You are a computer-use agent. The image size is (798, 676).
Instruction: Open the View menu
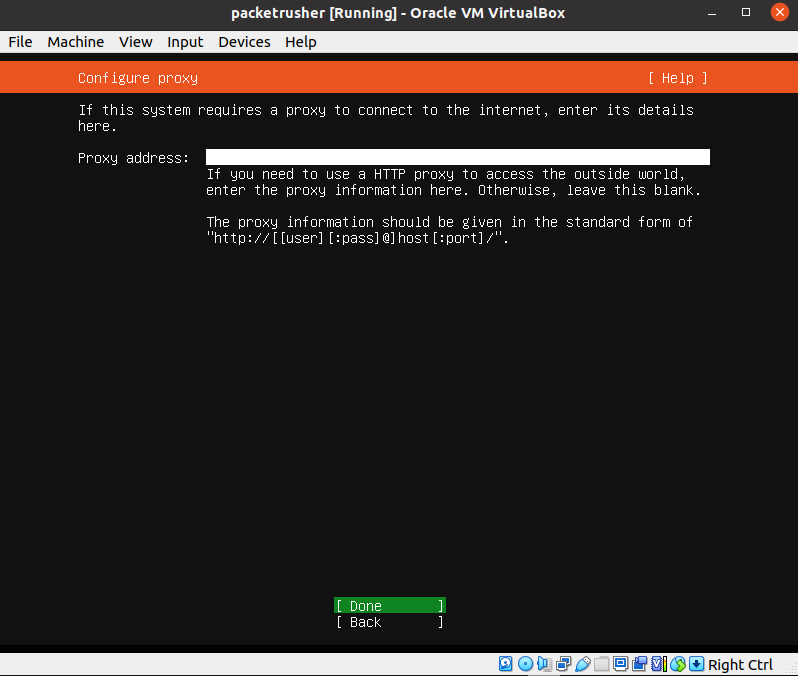(x=135, y=42)
